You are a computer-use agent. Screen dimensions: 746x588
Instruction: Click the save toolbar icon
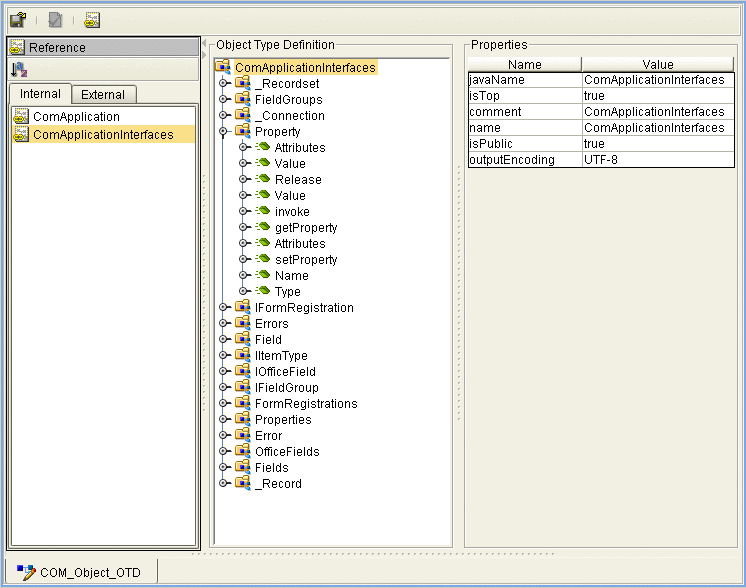[x=19, y=20]
